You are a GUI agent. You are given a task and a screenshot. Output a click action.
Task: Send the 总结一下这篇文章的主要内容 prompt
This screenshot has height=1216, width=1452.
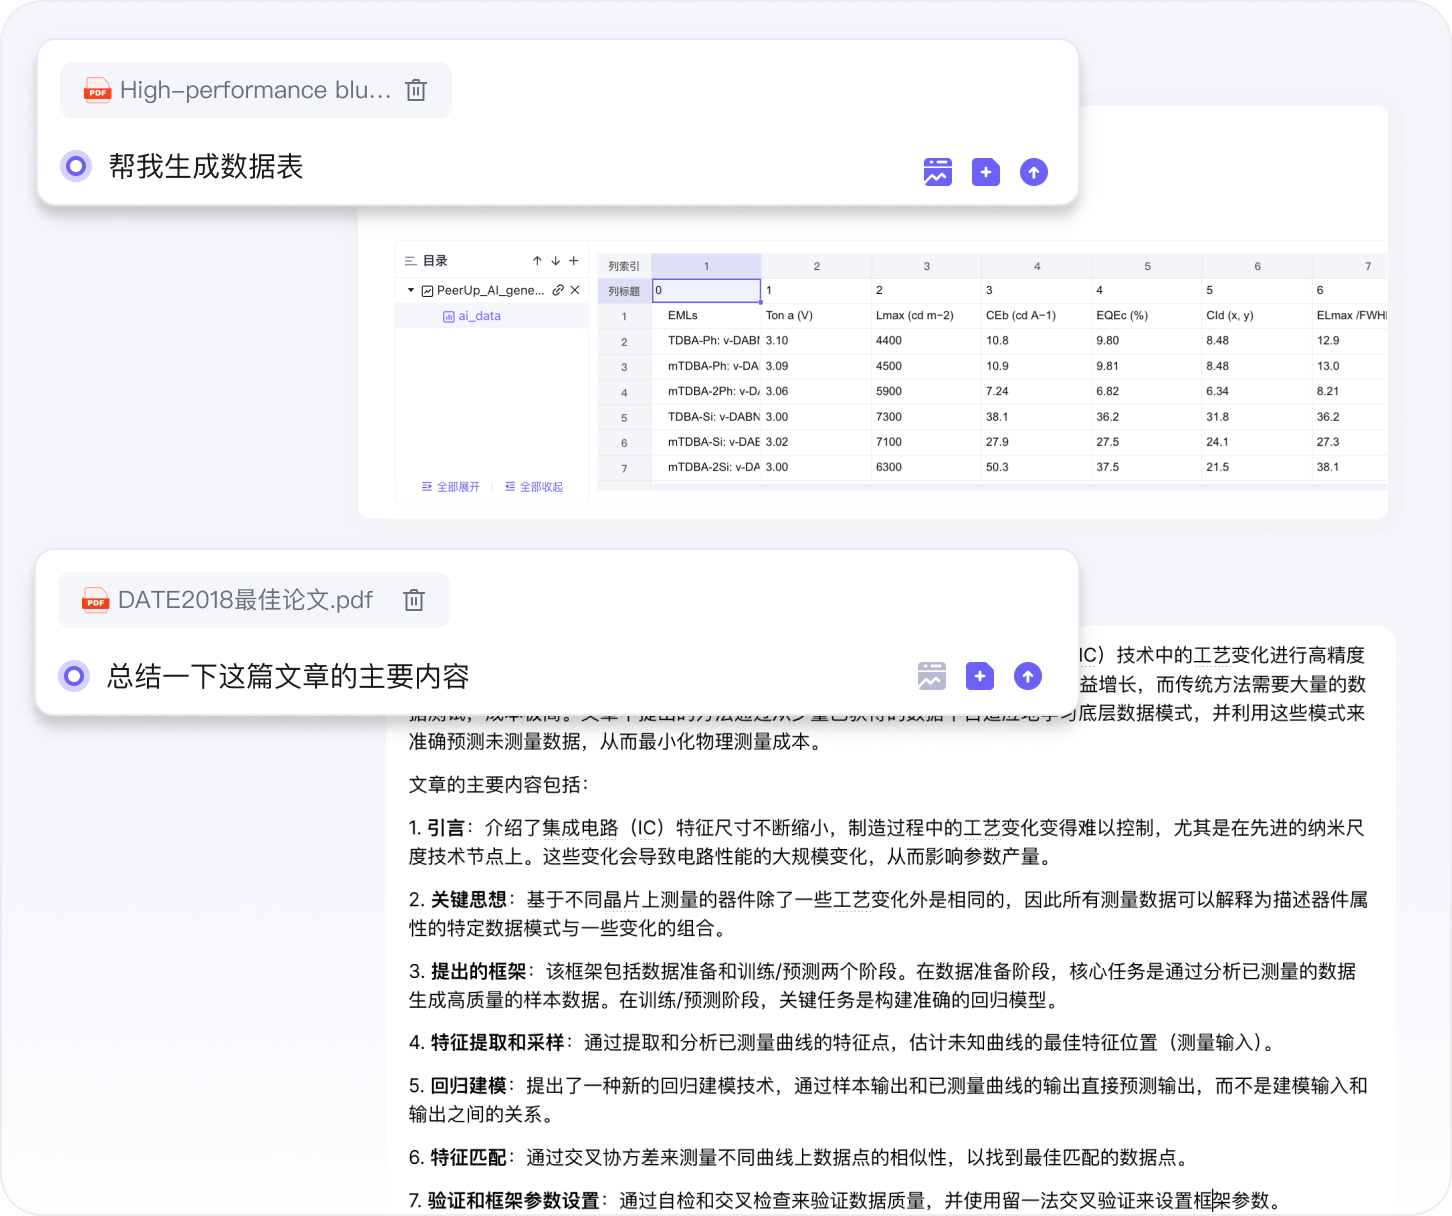tap(1028, 676)
